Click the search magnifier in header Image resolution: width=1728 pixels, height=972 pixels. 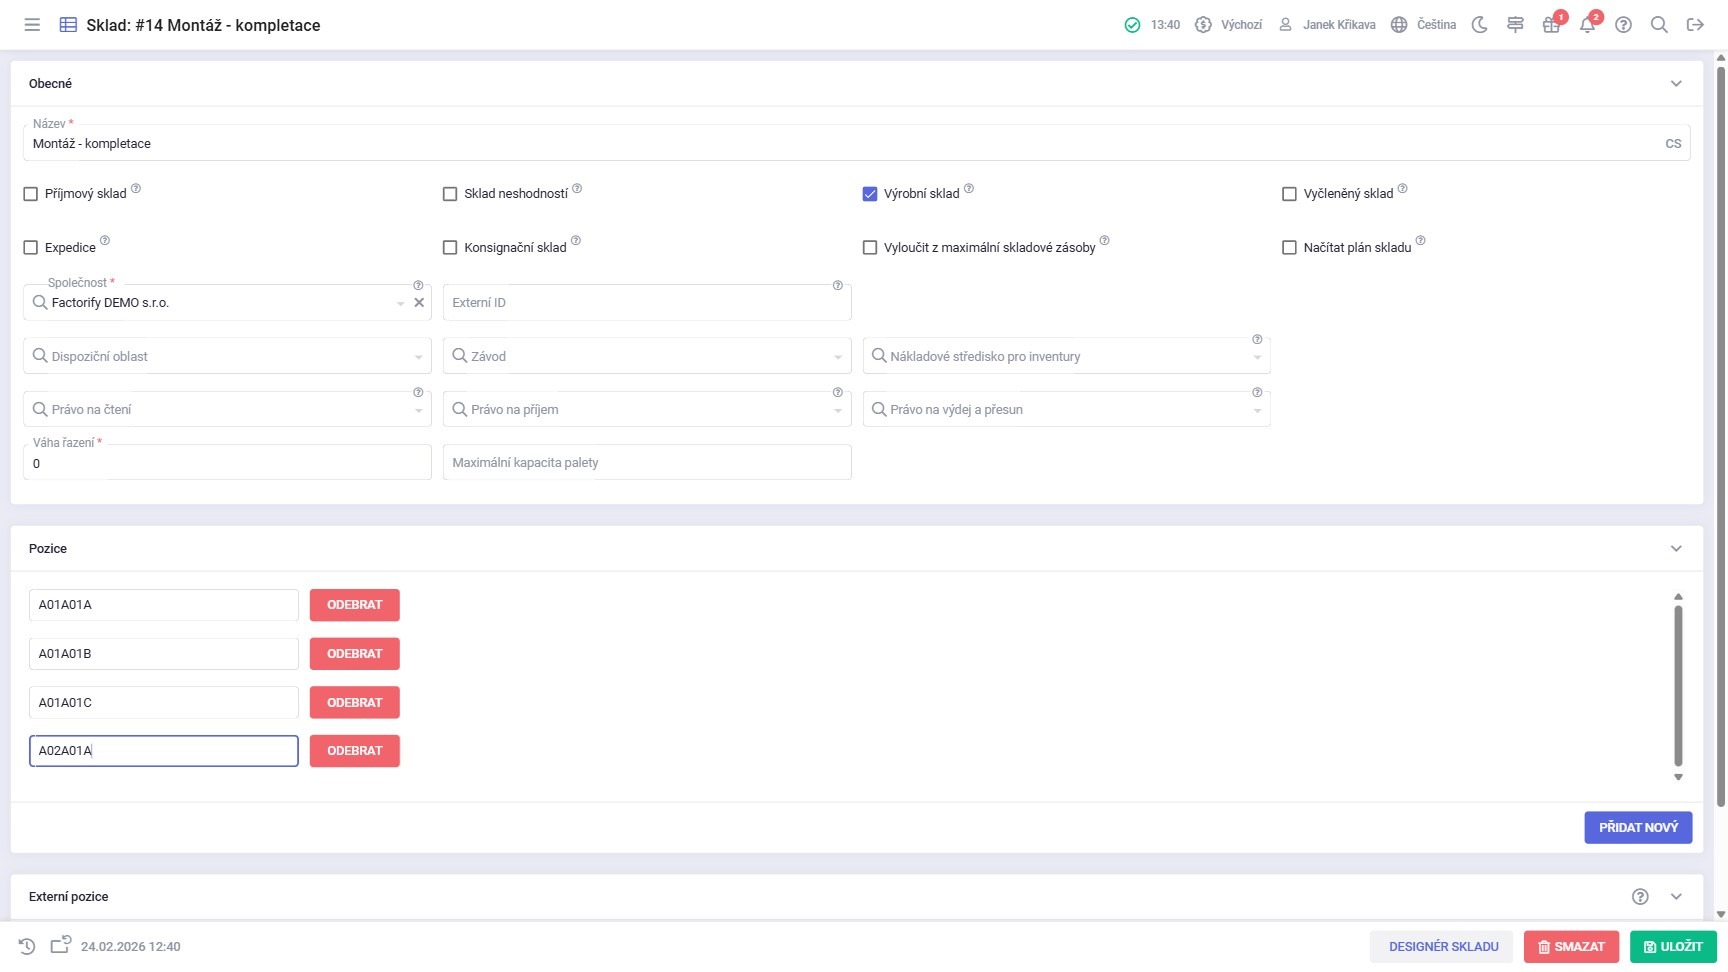1659,25
